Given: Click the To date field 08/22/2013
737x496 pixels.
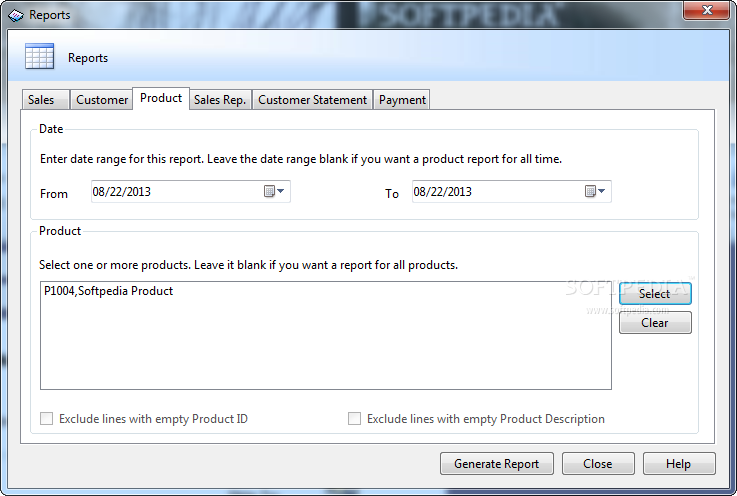Looking at the screenshot, I should coord(511,191).
